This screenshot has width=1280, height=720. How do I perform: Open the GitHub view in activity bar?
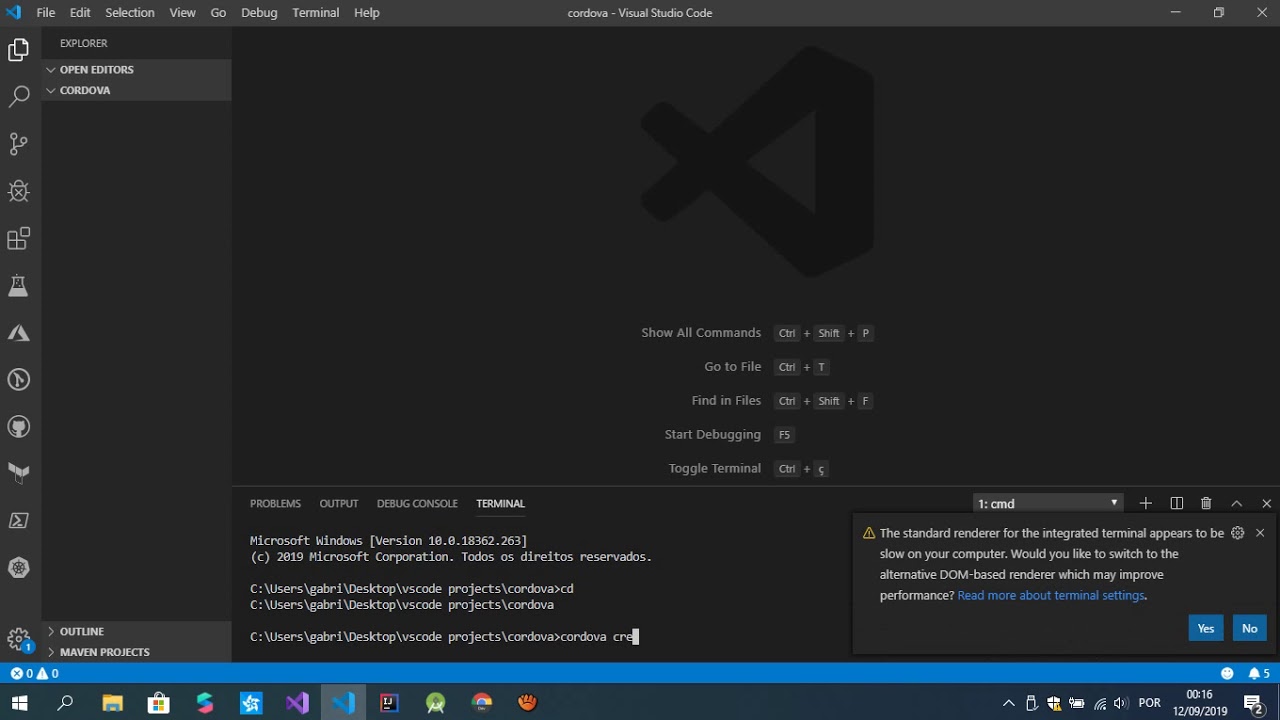pyautogui.click(x=19, y=427)
